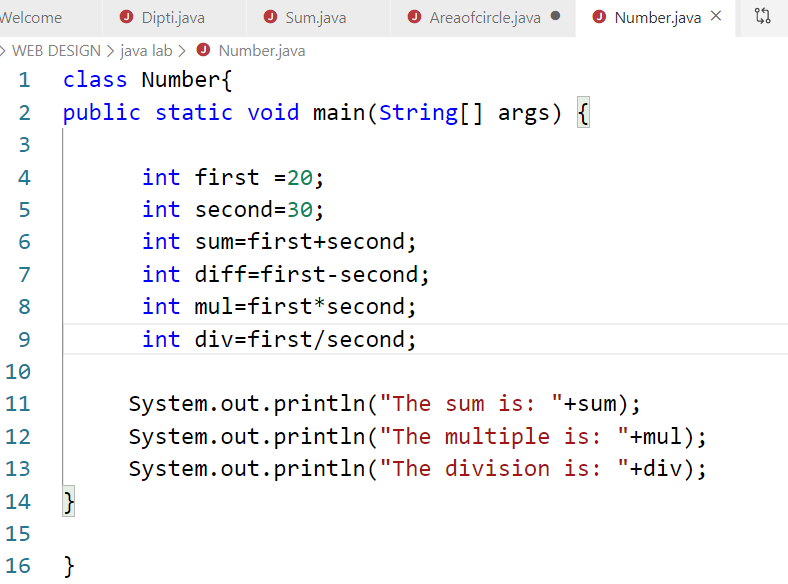
Task: Expand the java lab breadcrumb folder
Action: pyautogui.click(x=146, y=50)
